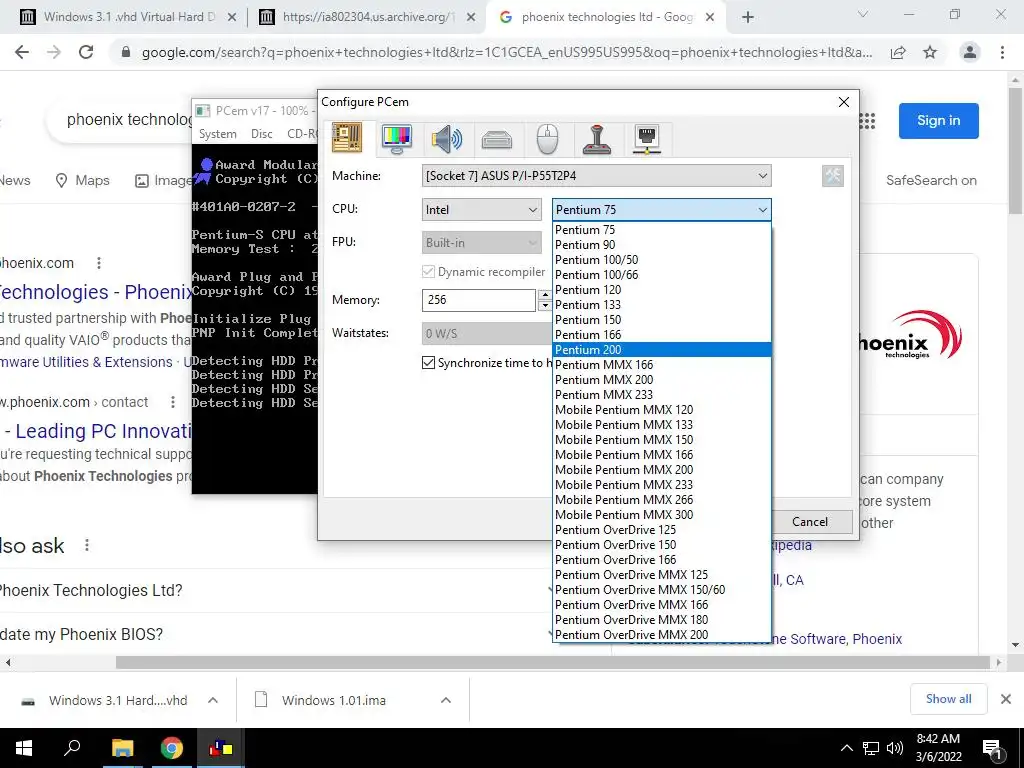
Task: Select Mobile Pentium MMX 150
Action: click(x=662, y=440)
